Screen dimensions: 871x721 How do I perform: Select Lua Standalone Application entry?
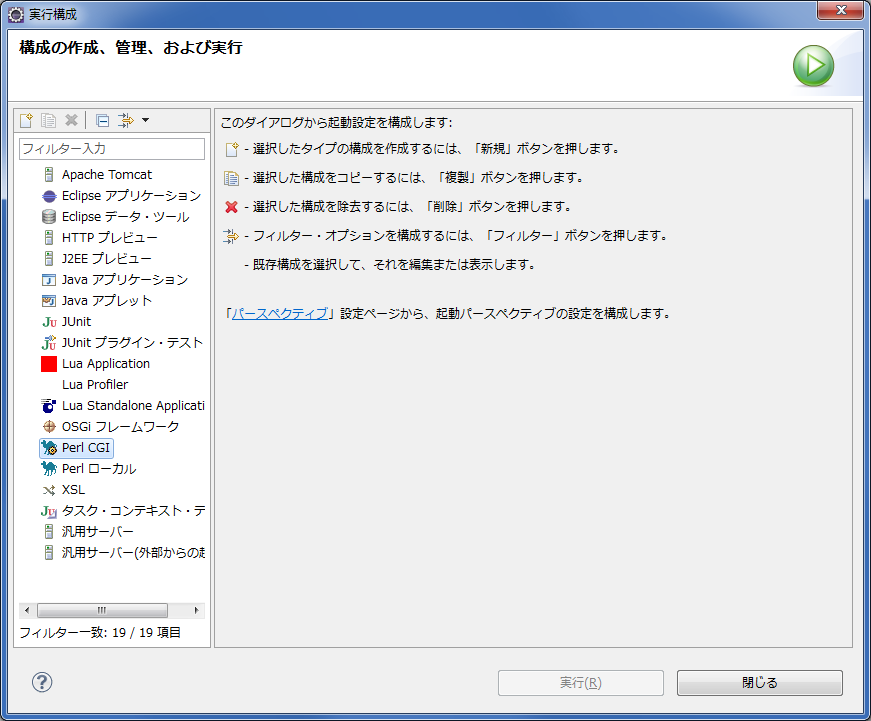133,405
